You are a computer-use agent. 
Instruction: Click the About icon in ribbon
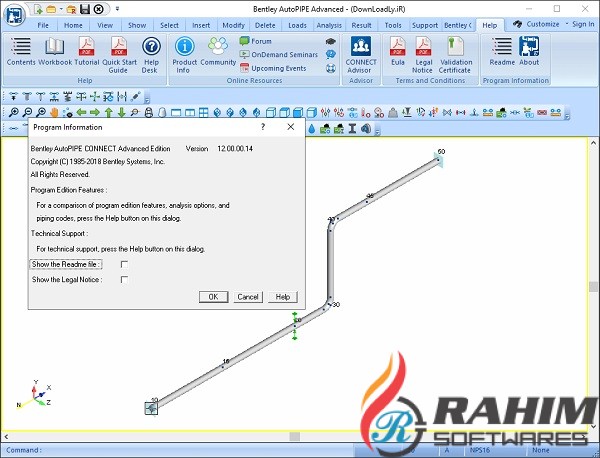(x=529, y=51)
